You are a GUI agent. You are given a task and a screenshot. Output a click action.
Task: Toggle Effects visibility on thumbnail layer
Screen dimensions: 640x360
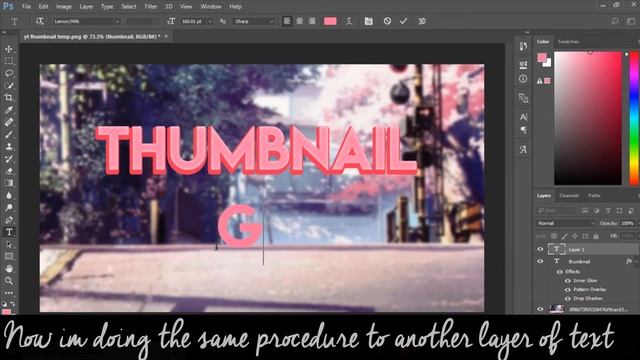click(560, 271)
